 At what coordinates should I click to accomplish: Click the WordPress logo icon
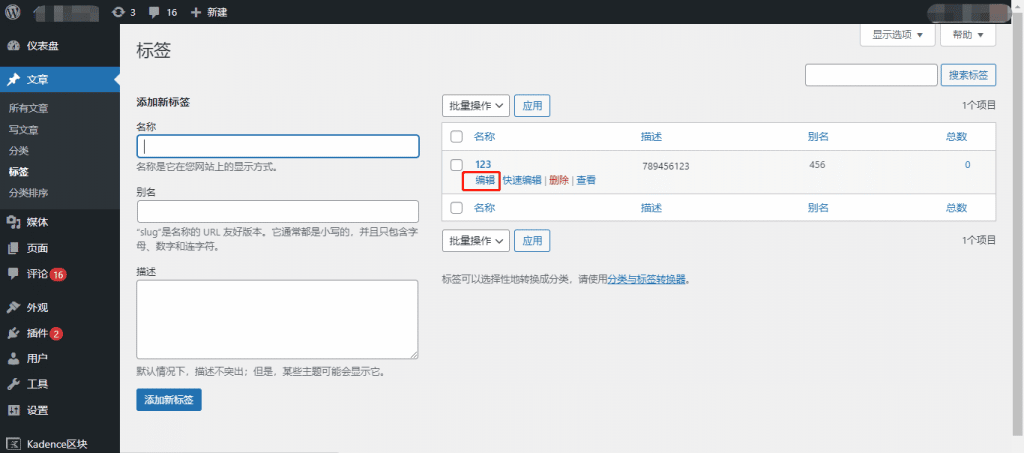coord(13,12)
